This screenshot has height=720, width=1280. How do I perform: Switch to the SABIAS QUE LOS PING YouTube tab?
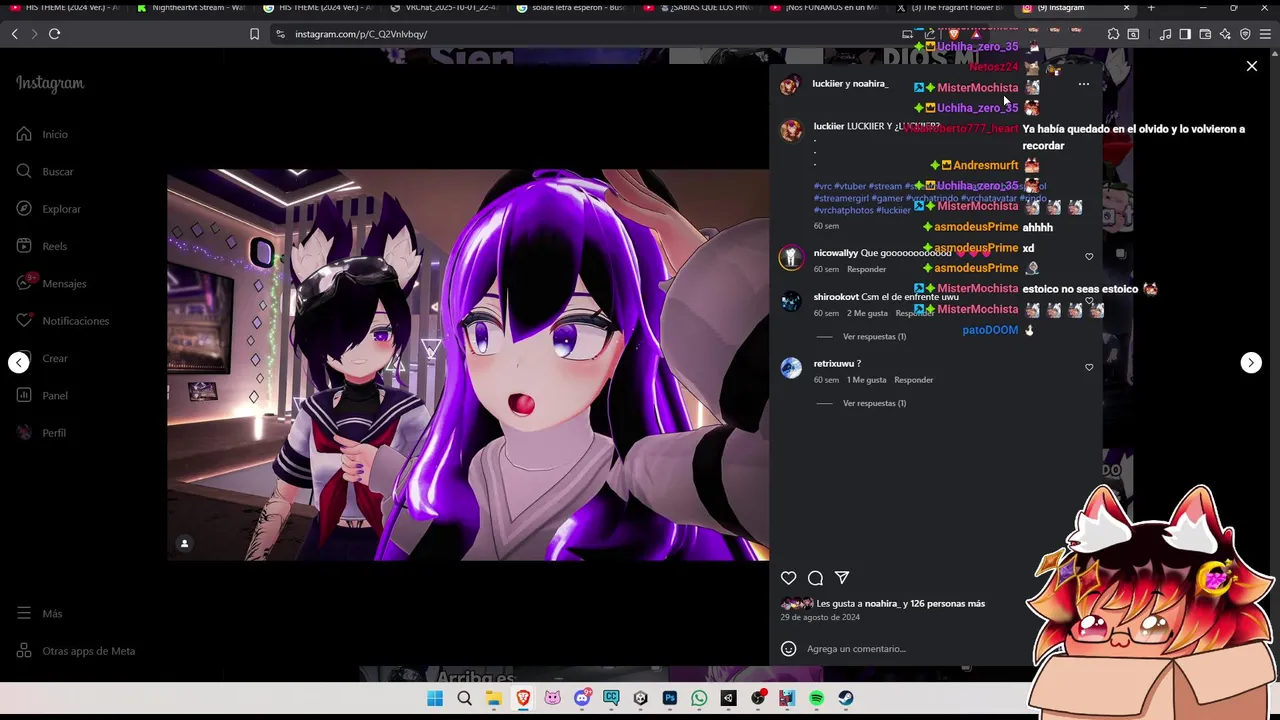[x=697, y=8]
